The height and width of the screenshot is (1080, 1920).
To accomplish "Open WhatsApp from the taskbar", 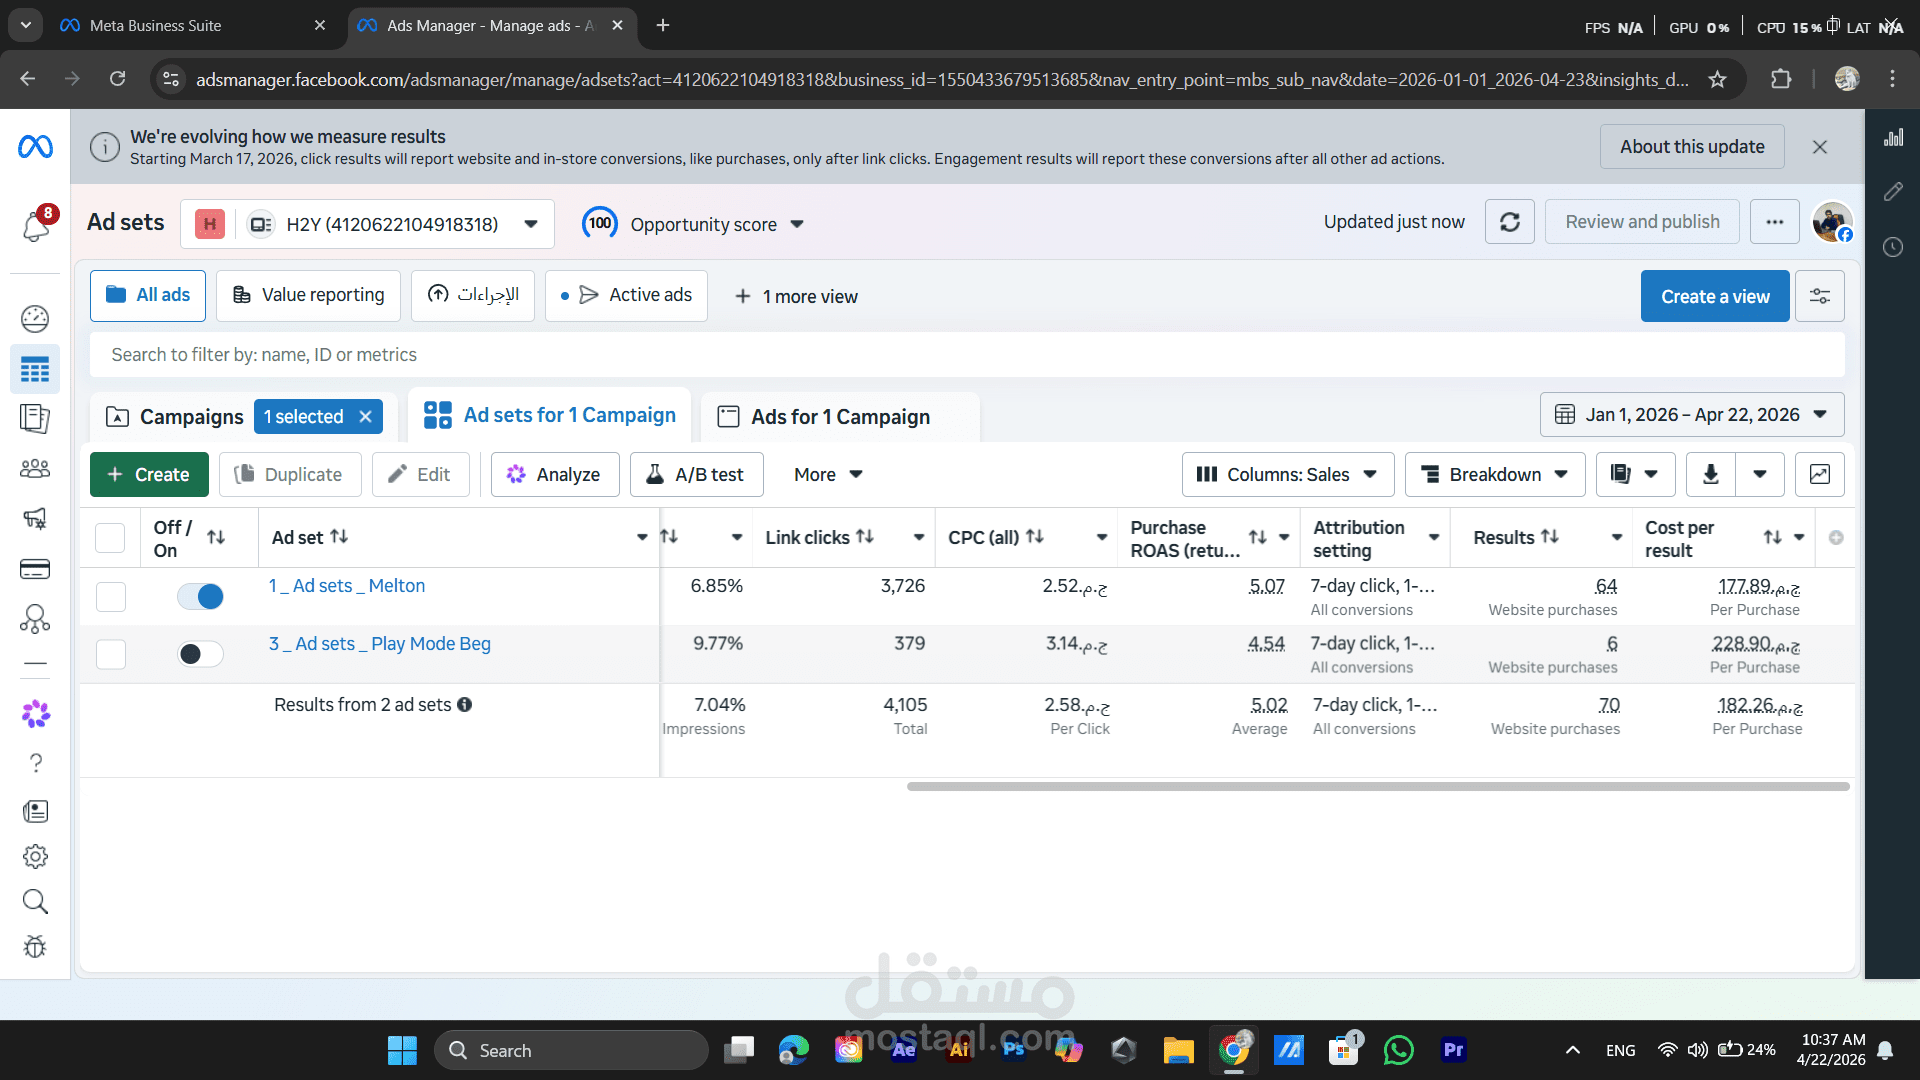I will pyautogui.click(x=1399, y=1050).
